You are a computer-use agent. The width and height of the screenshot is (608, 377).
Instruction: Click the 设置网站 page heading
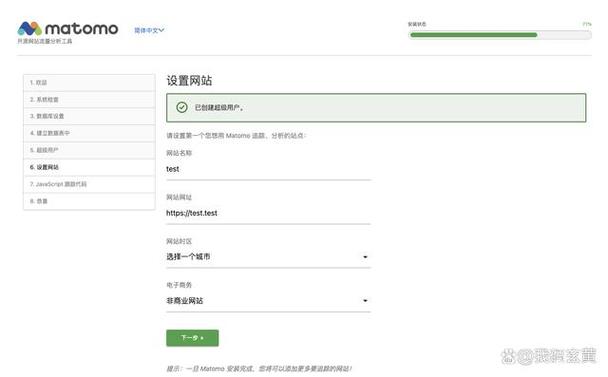pos(189,81)
